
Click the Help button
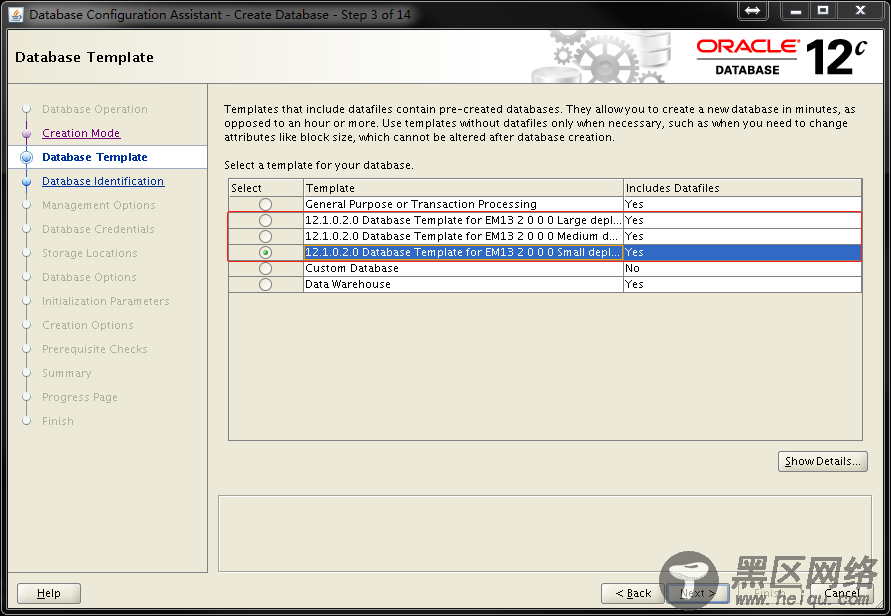coord(49,593)
